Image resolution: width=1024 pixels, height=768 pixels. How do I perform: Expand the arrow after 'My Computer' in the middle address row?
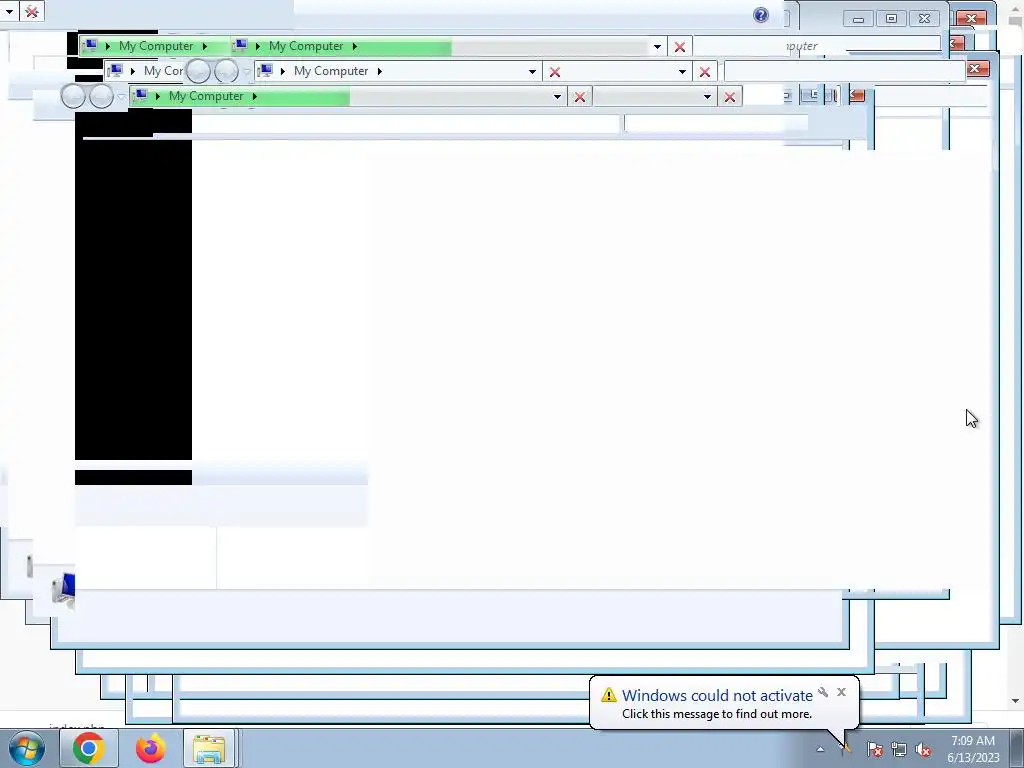click(x=379, y=71)
